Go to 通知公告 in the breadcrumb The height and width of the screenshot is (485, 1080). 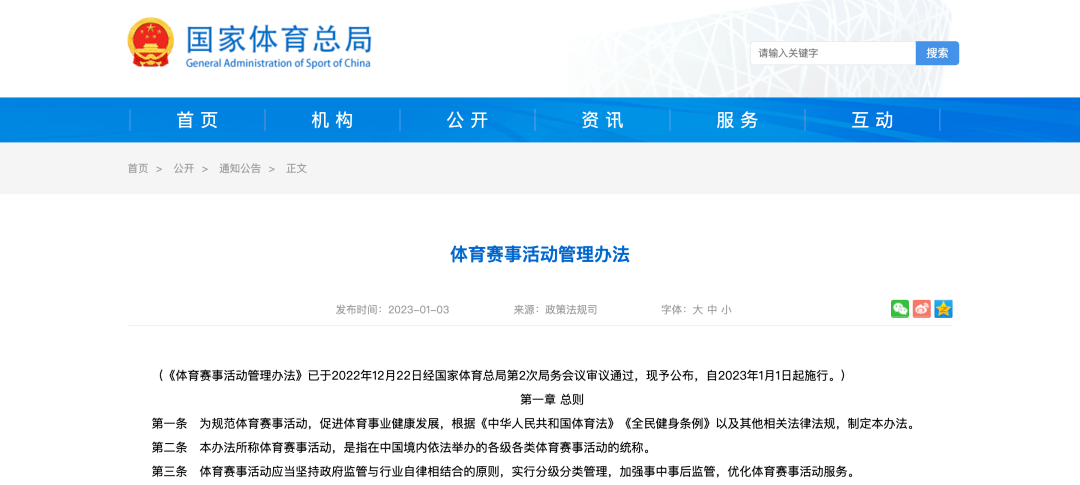click(240, 168)
